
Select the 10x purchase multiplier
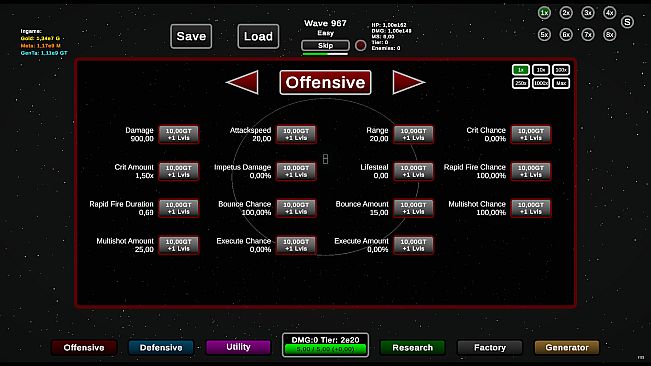point(541,70)
